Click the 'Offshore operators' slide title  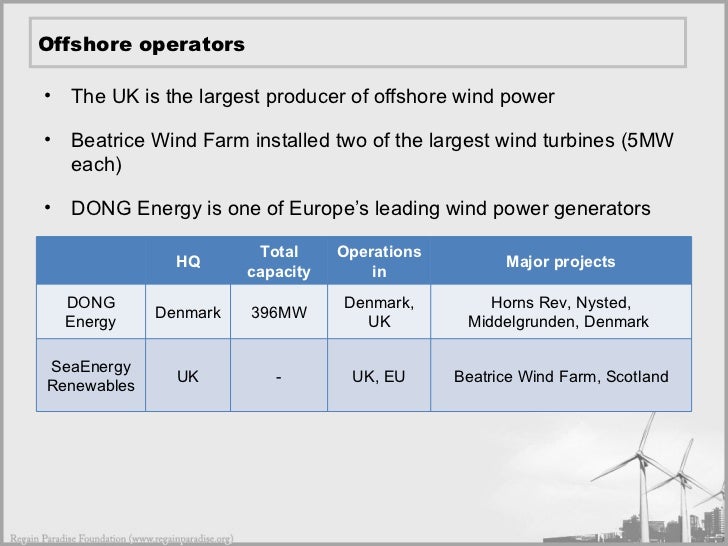point(141,45)
